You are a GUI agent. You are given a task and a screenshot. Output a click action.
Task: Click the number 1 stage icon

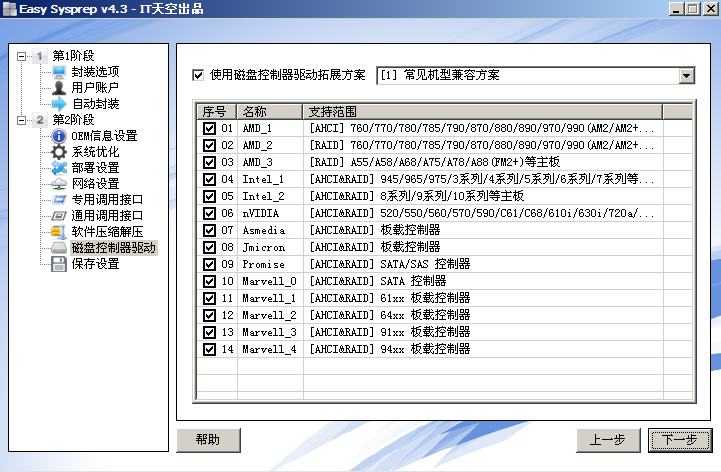coord(40,56)
